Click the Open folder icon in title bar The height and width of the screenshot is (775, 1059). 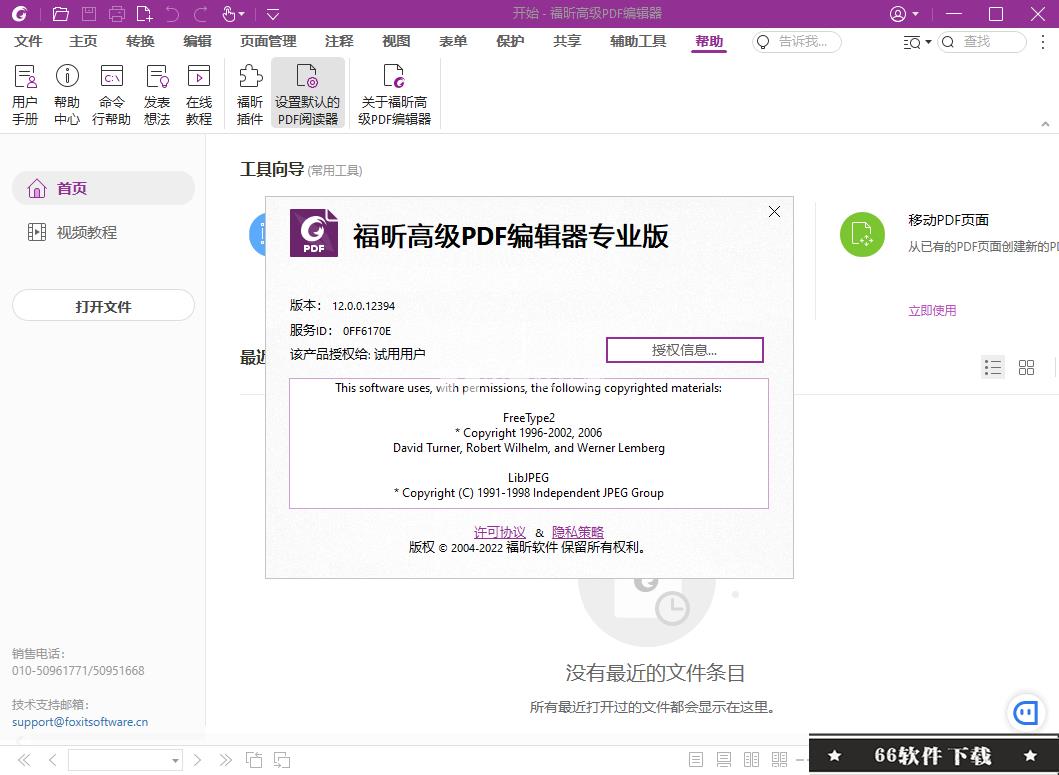61,14
